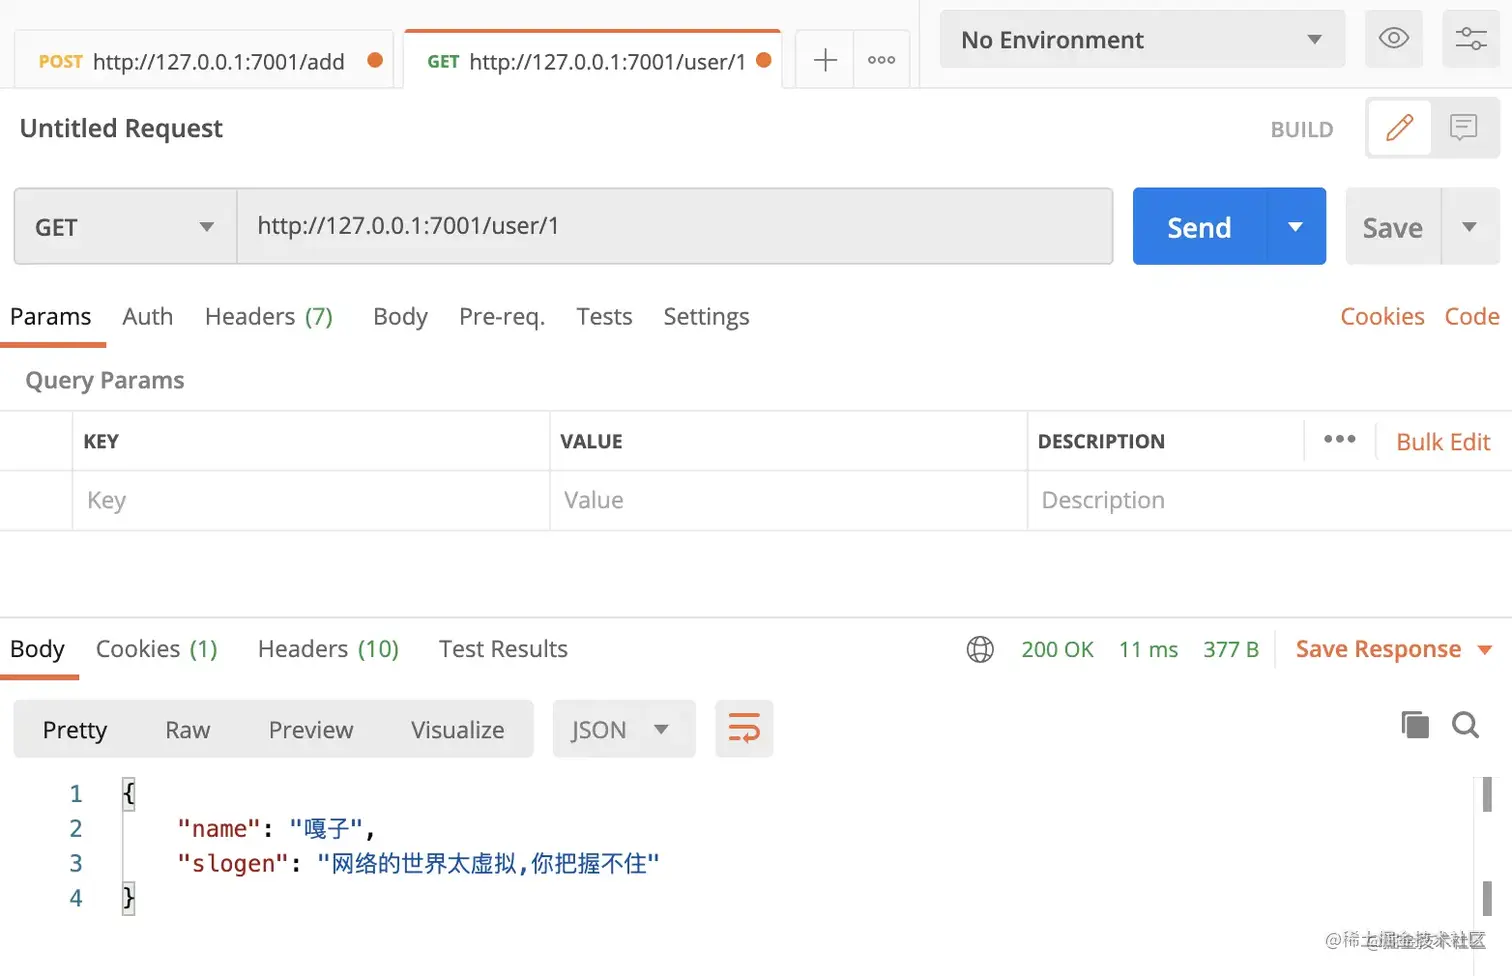This screenshot has width=1512, height=976.
Task: Click Bulk Edit
Action: [x=1443, y=442]
